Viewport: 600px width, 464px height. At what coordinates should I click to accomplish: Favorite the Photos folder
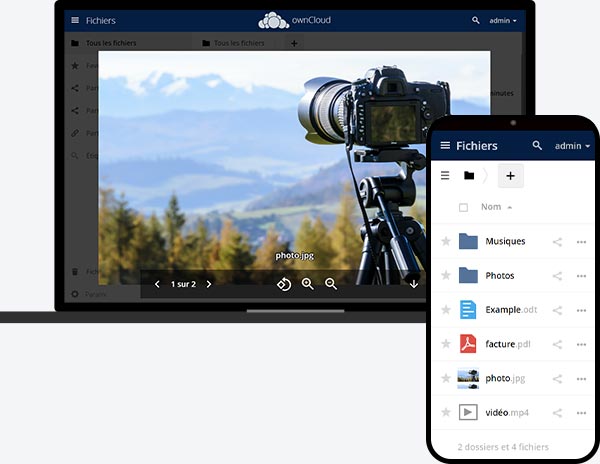click(446, 275)
